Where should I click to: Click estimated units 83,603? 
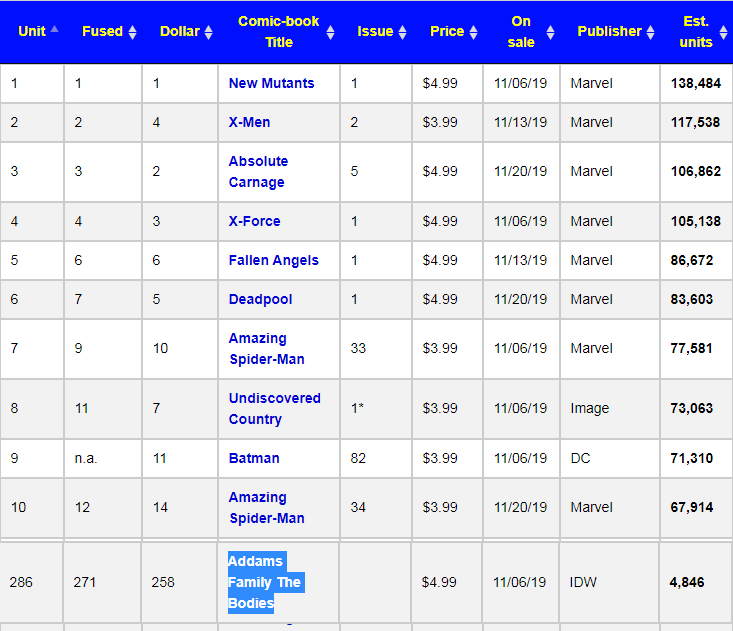coord(692,299)
